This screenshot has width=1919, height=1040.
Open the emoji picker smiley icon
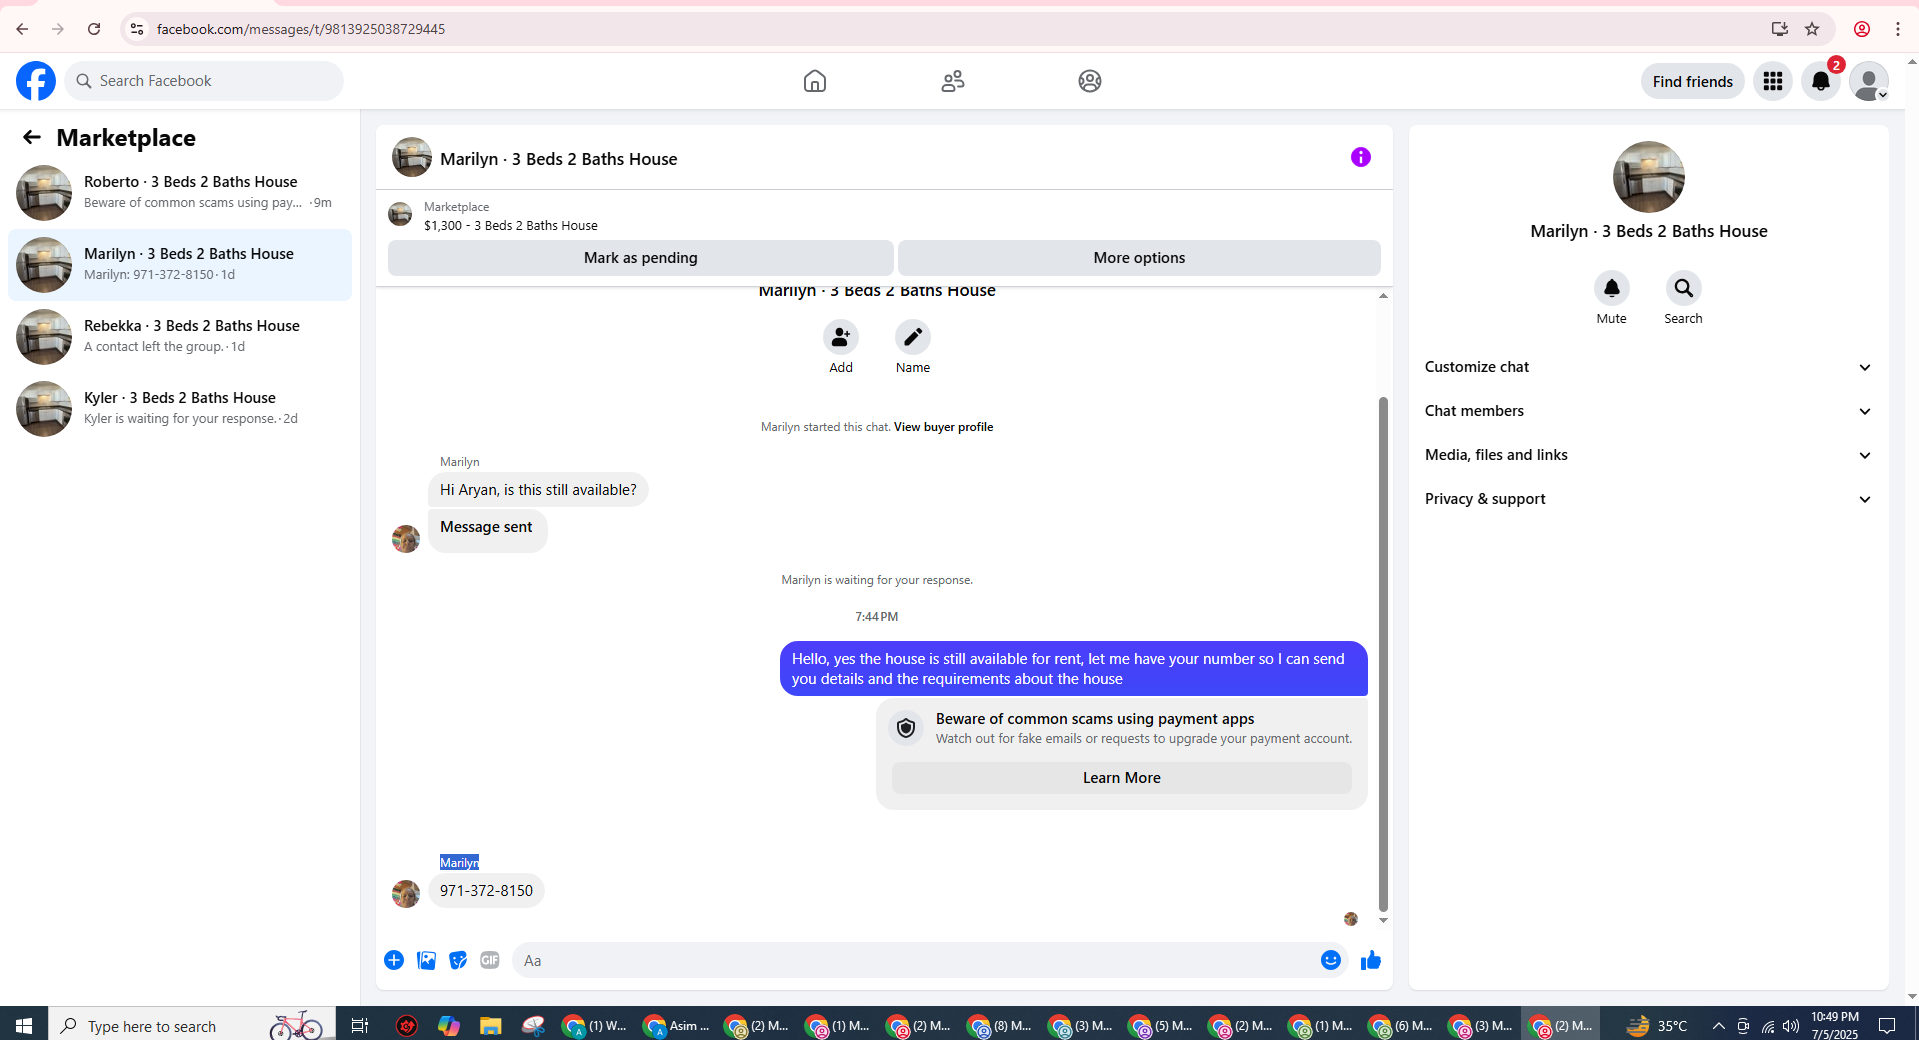click(1330, 960)
